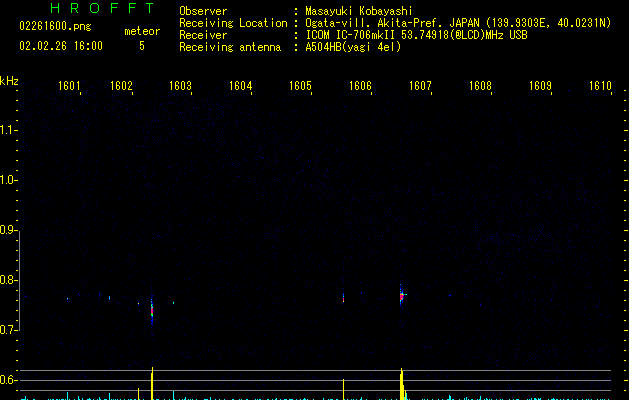Image resolution: width=629 pixels, height=400 pixels.
Task: Click the meteor count value 5
Action: (142, 46)
